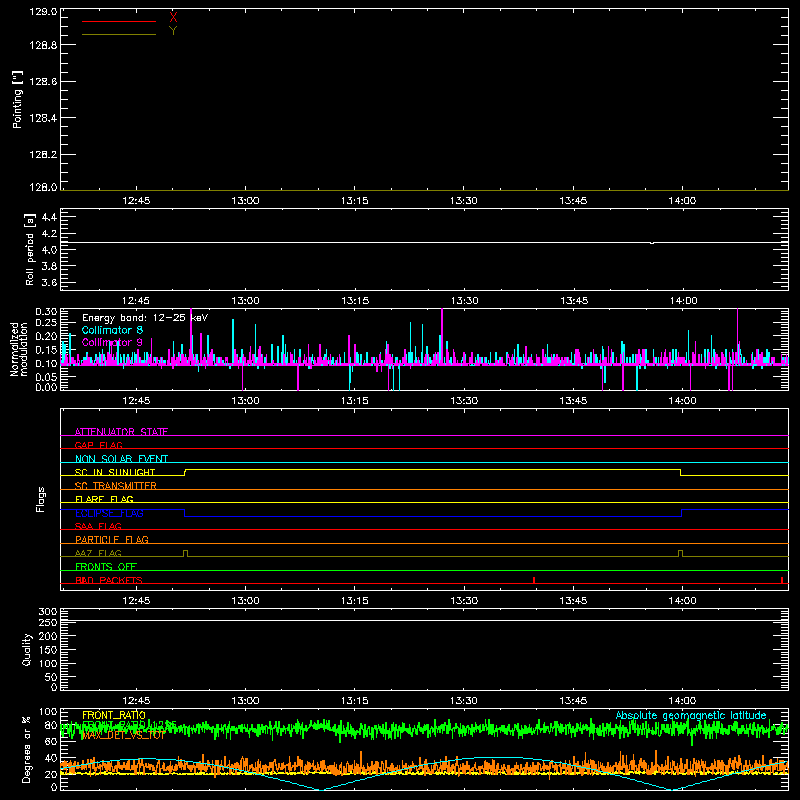Viewport: 800px width, 800px height.
Task: Click the red BAD_PACKETS label
Action: 109,580
